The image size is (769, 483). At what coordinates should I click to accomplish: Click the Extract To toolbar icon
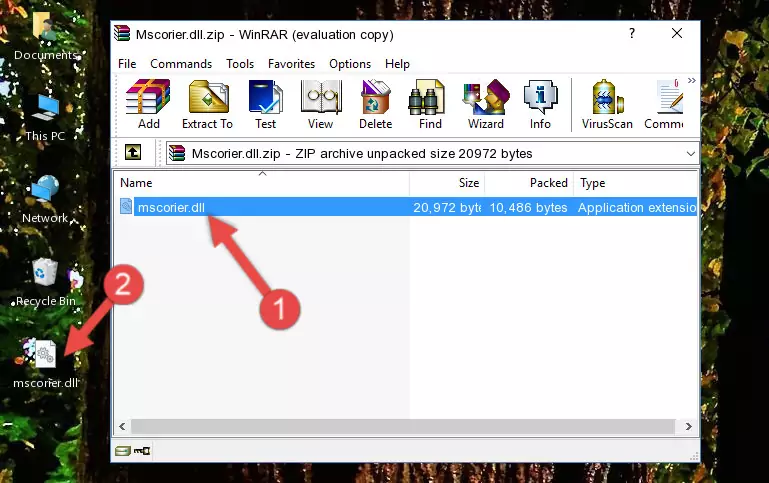[x=207, y=104]
